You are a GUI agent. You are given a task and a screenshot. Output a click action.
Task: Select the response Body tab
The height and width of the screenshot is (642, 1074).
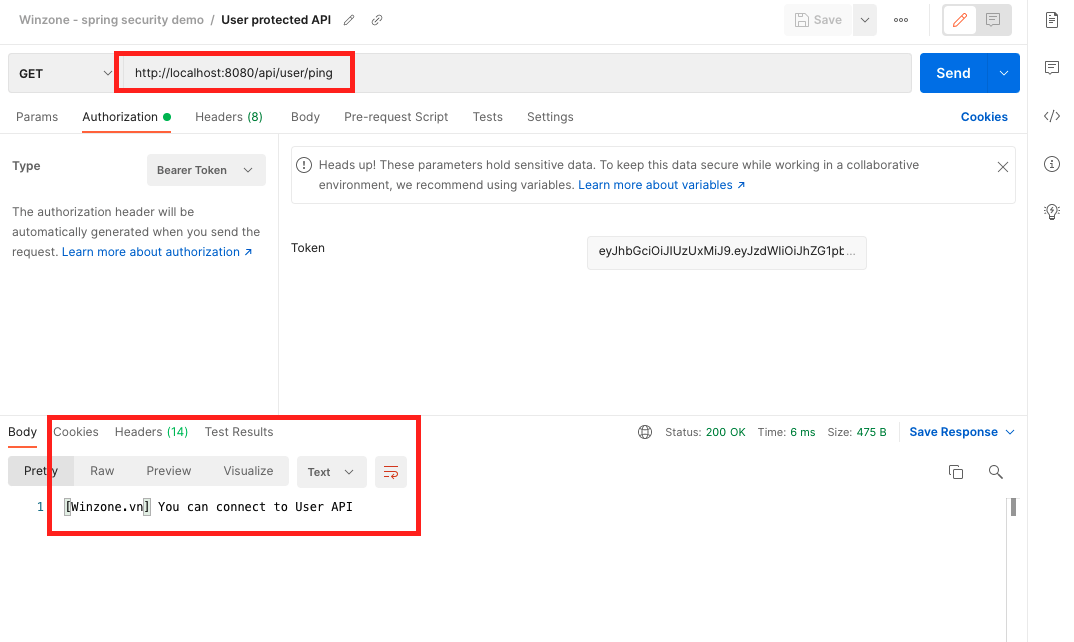coord(23,432)
